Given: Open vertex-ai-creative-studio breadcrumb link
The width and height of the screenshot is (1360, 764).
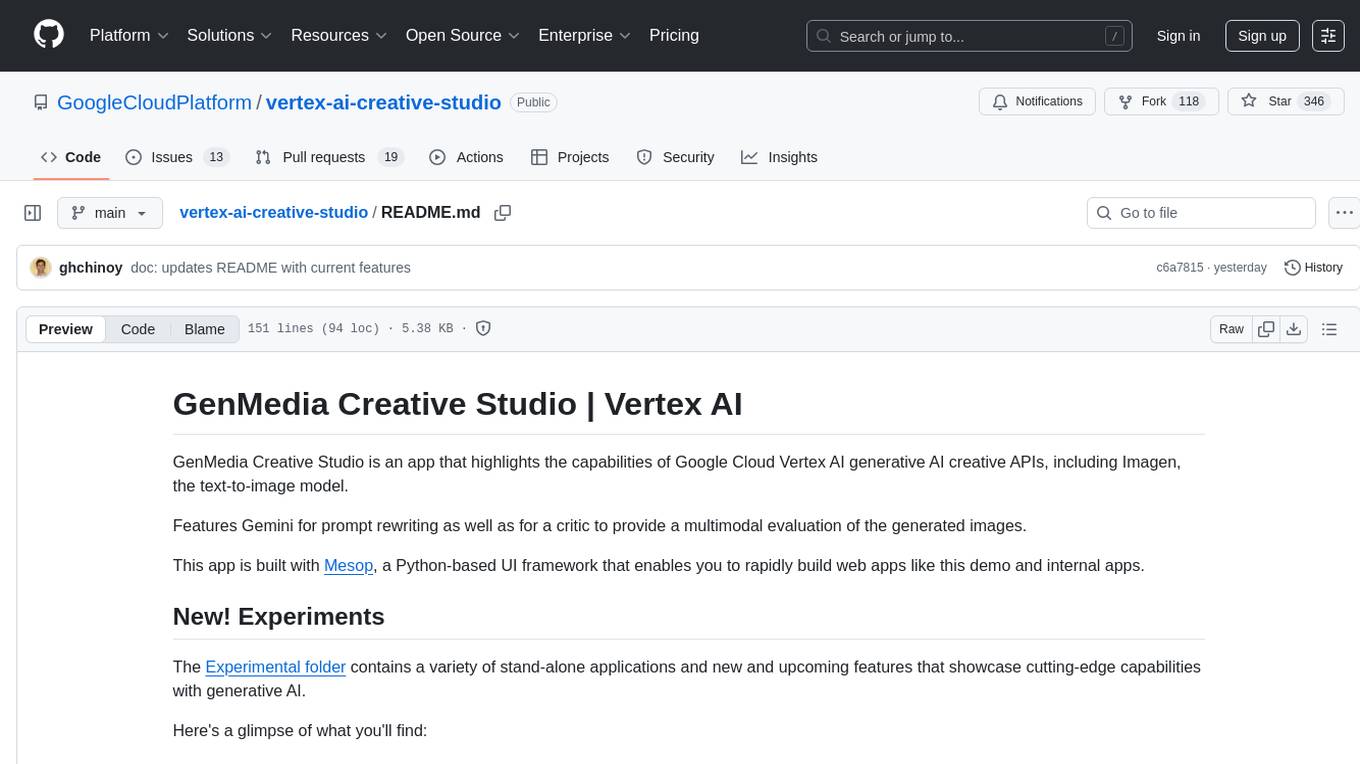Looking at the screenshot, I should 273,212.
